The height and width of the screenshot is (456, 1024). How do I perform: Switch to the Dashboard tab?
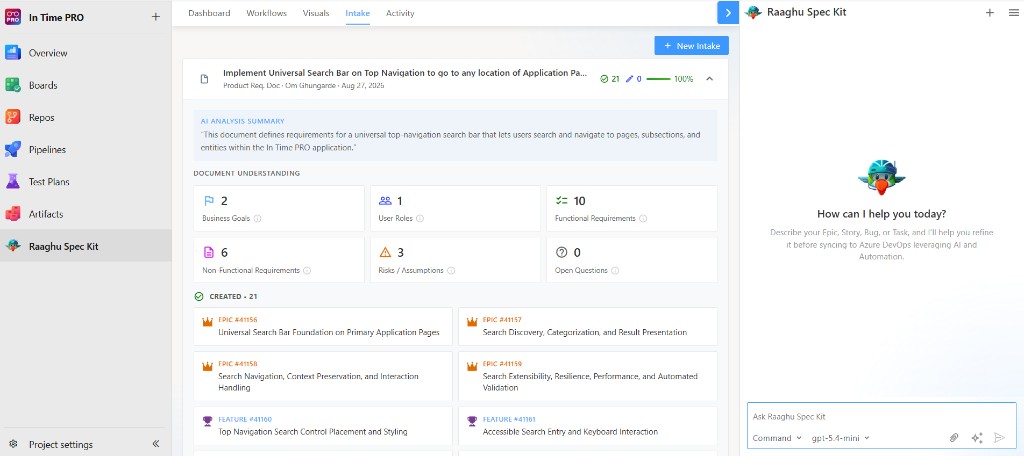tap(209, 13)
